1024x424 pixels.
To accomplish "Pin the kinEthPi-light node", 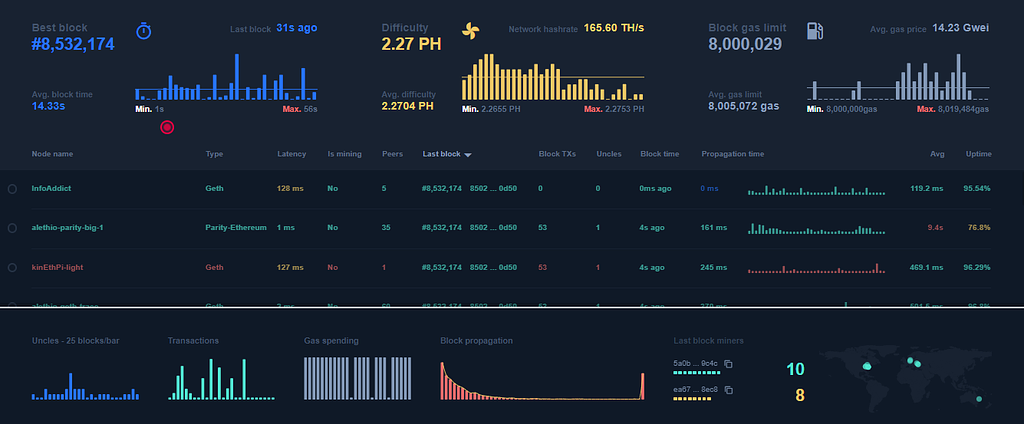I will click(12, 267).
